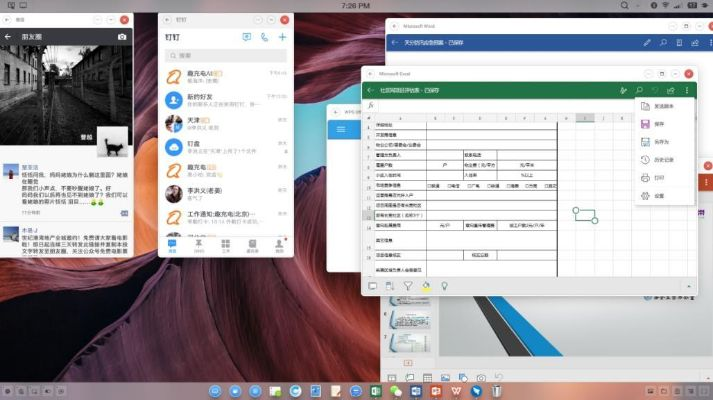Screen dimensions: 713x400
Task: Click the filter funnel icon in Excel bottom bar
Action: [407, 286]
